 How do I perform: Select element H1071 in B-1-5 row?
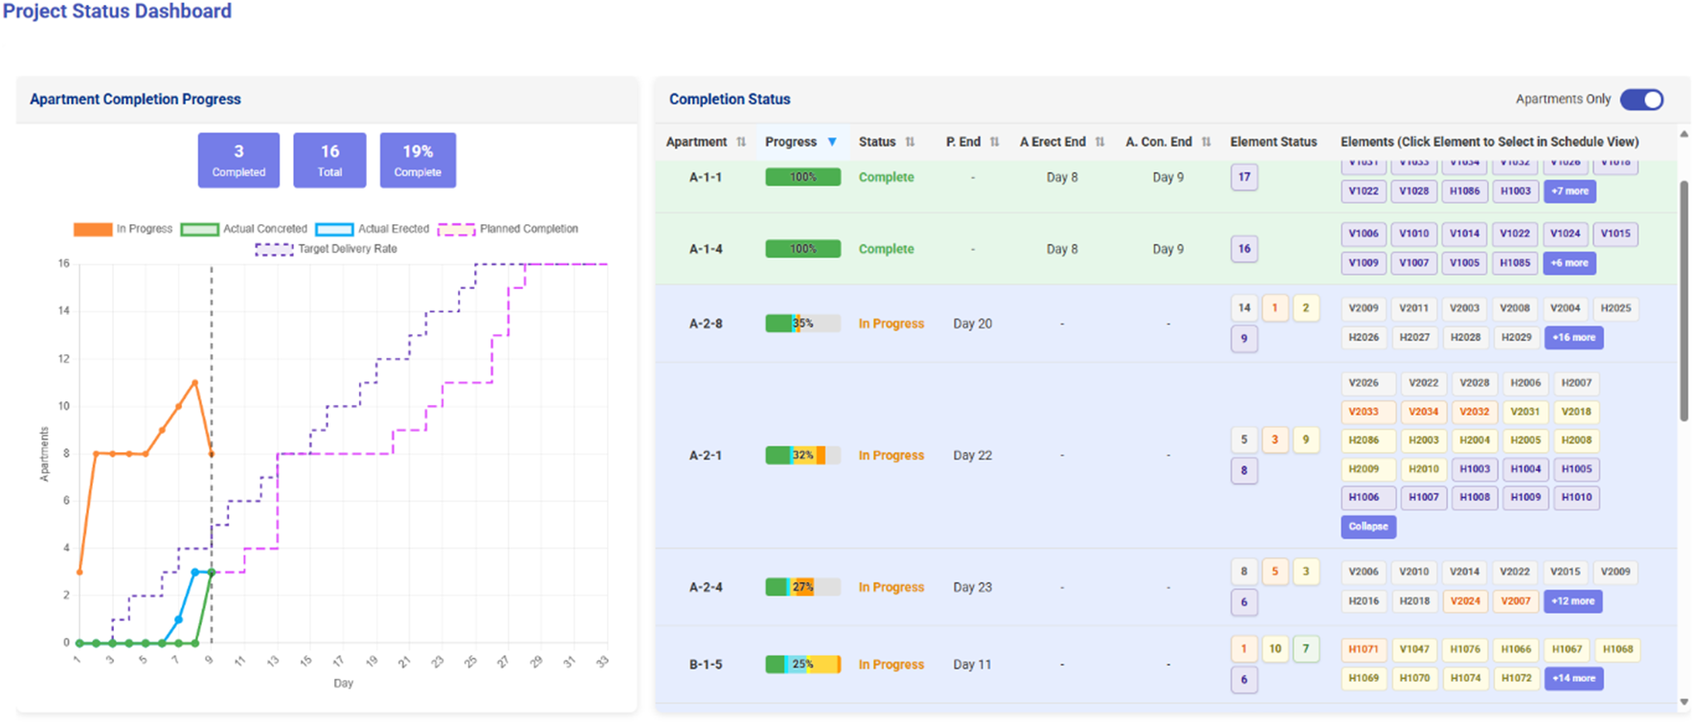pyautogui.click(x=1364, y=649)
